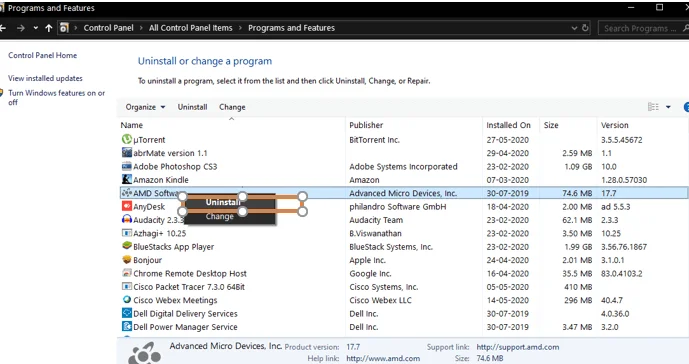
Task: Click the Adobe Photoshop CS3 icon
Action: [127, 166]
